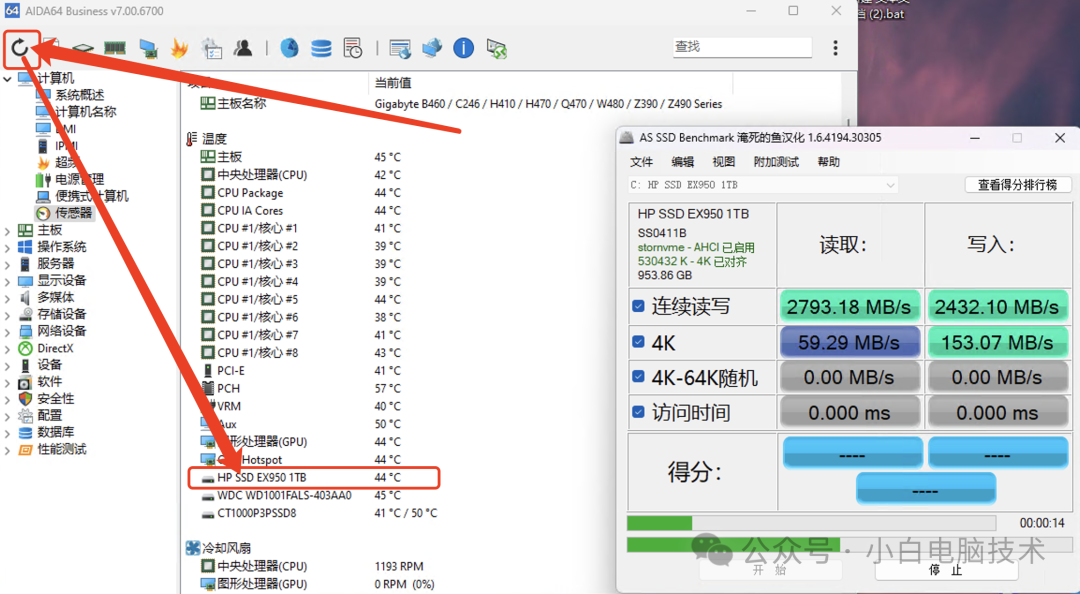Open the 编辑 menu in AS SSD
The width and height of the screenshot is (1080, 594).
pos(683,162)
